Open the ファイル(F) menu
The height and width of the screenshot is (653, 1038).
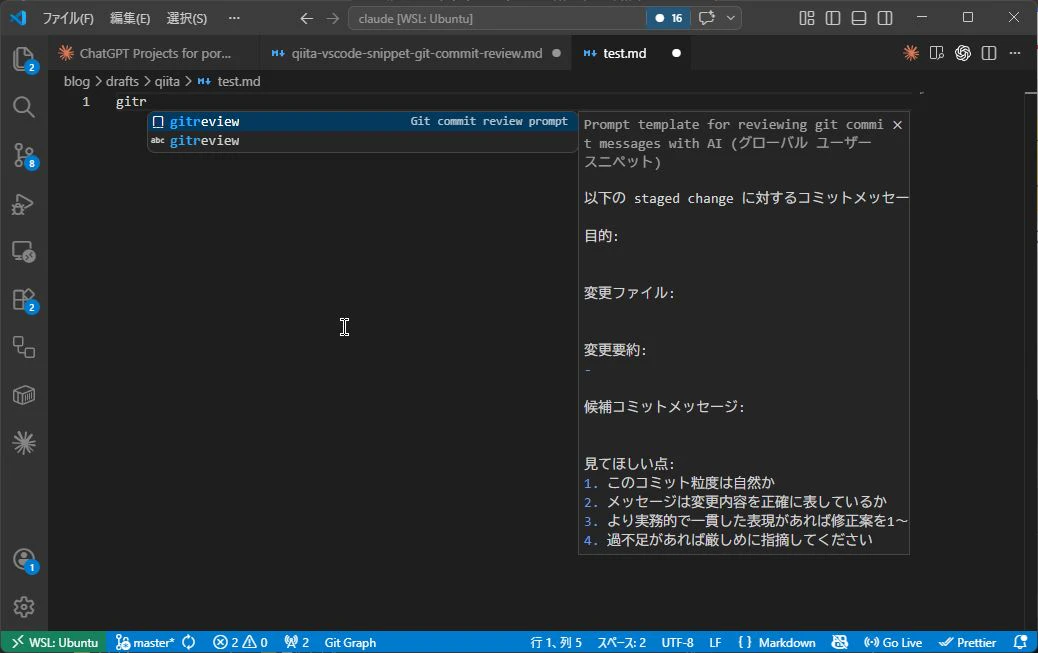(68, 19)
